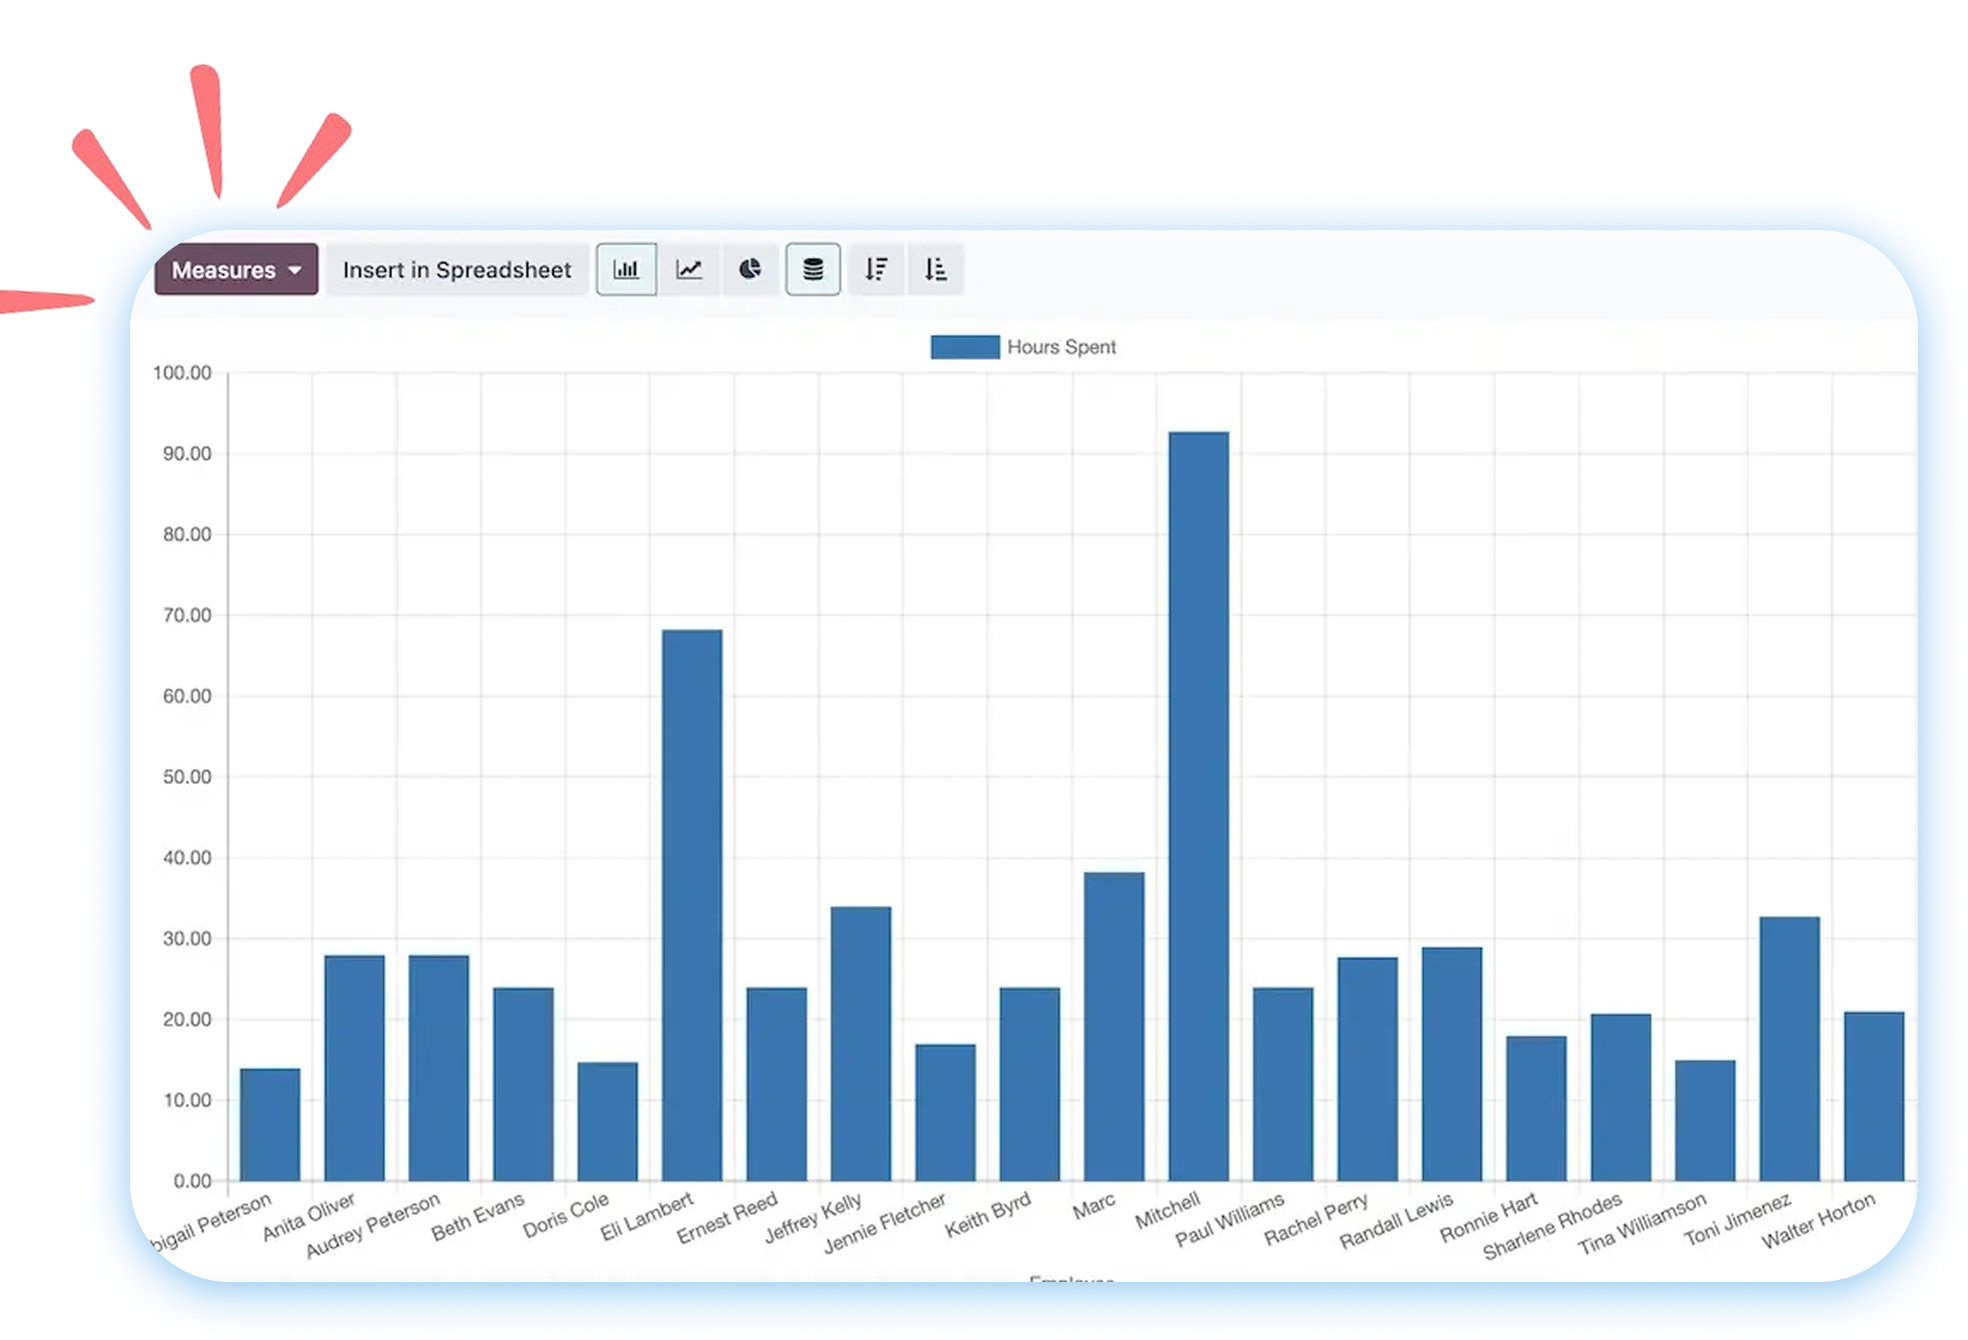Switch to pie chart view

point(750,269)
